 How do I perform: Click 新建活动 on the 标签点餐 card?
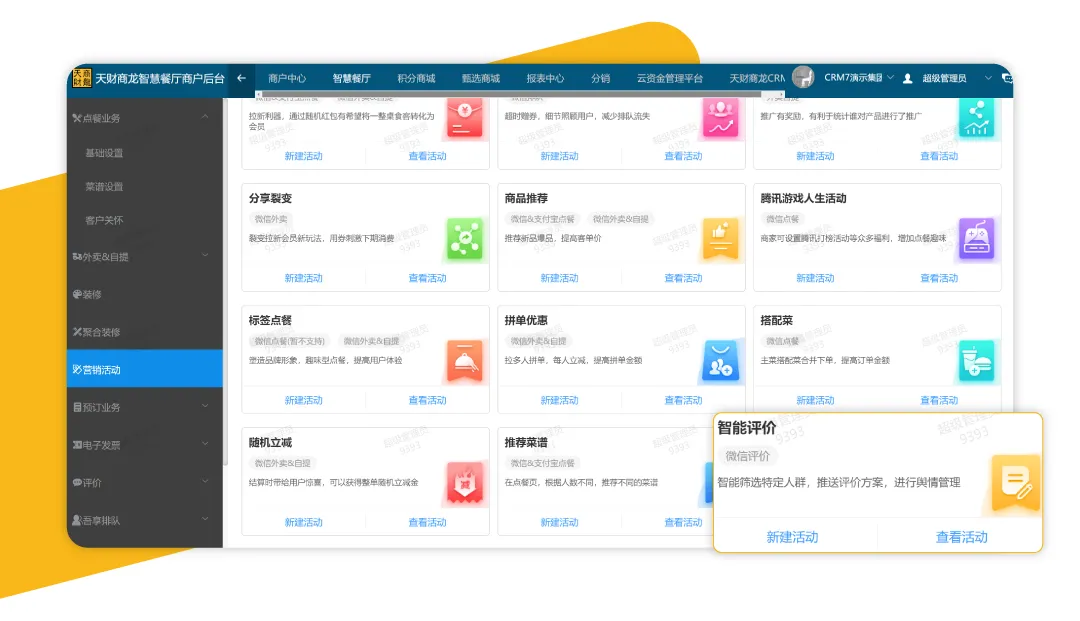(303, 400)
